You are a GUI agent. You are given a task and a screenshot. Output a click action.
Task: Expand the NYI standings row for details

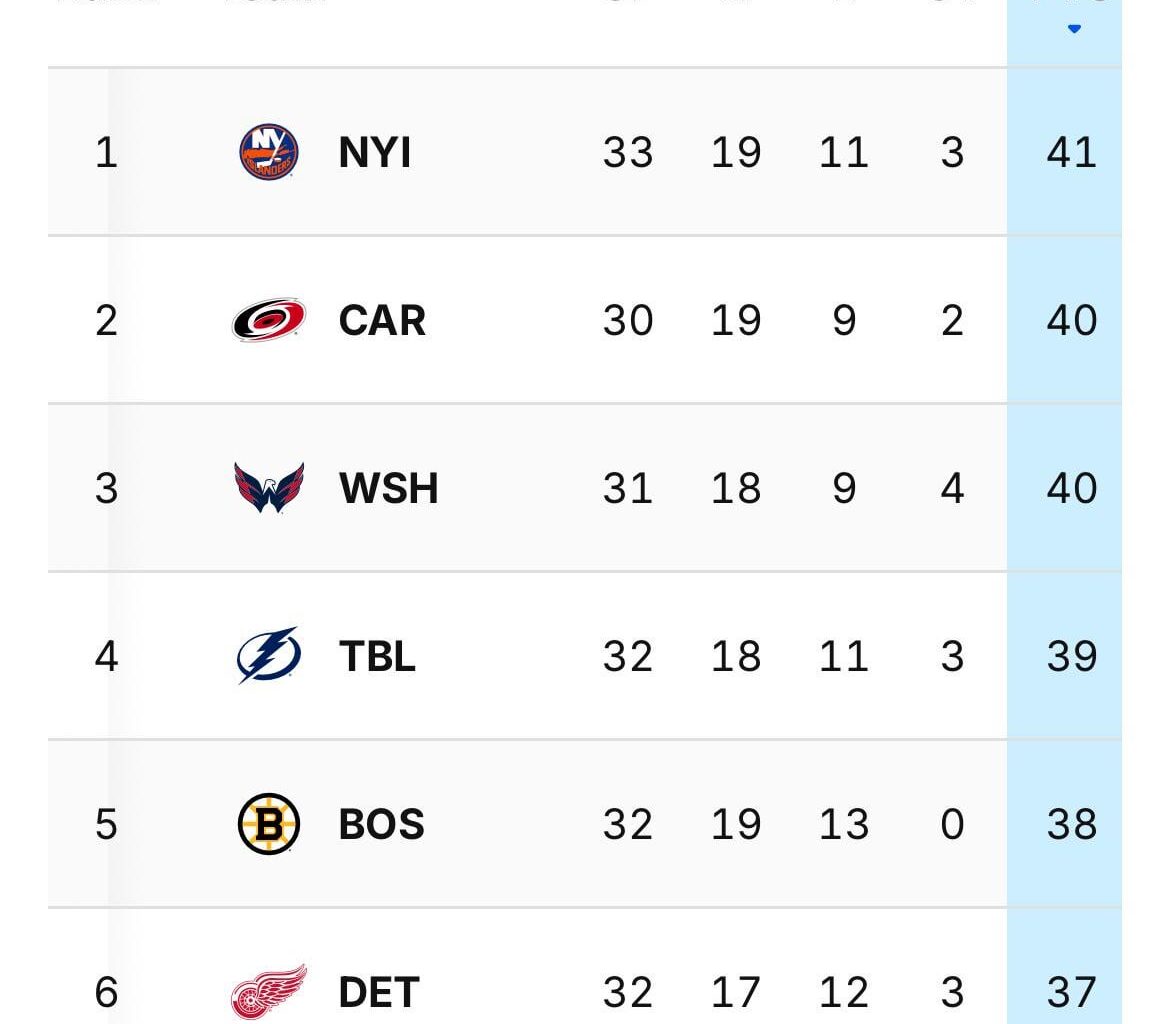(600, 151)
